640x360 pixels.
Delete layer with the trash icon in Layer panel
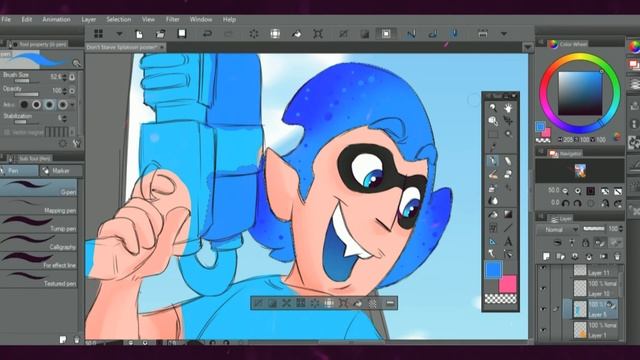pyautogui.click(x=617, y=256)
